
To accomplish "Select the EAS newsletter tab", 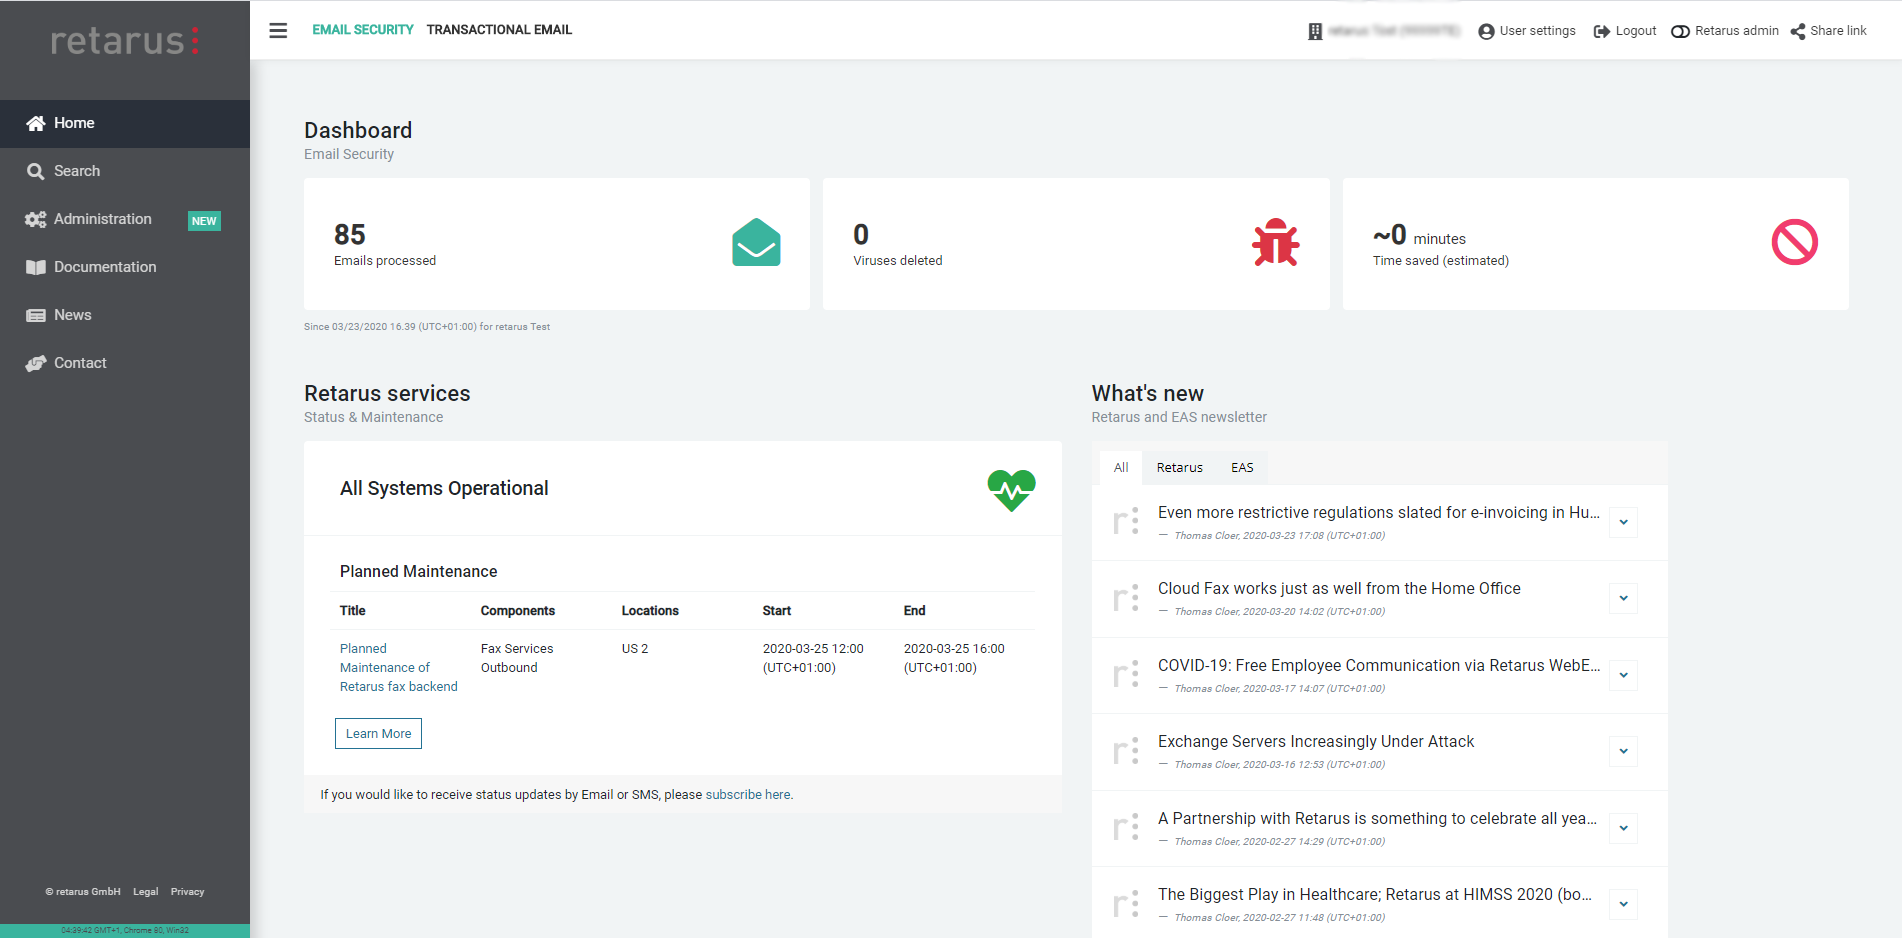I will (1242, 467).
